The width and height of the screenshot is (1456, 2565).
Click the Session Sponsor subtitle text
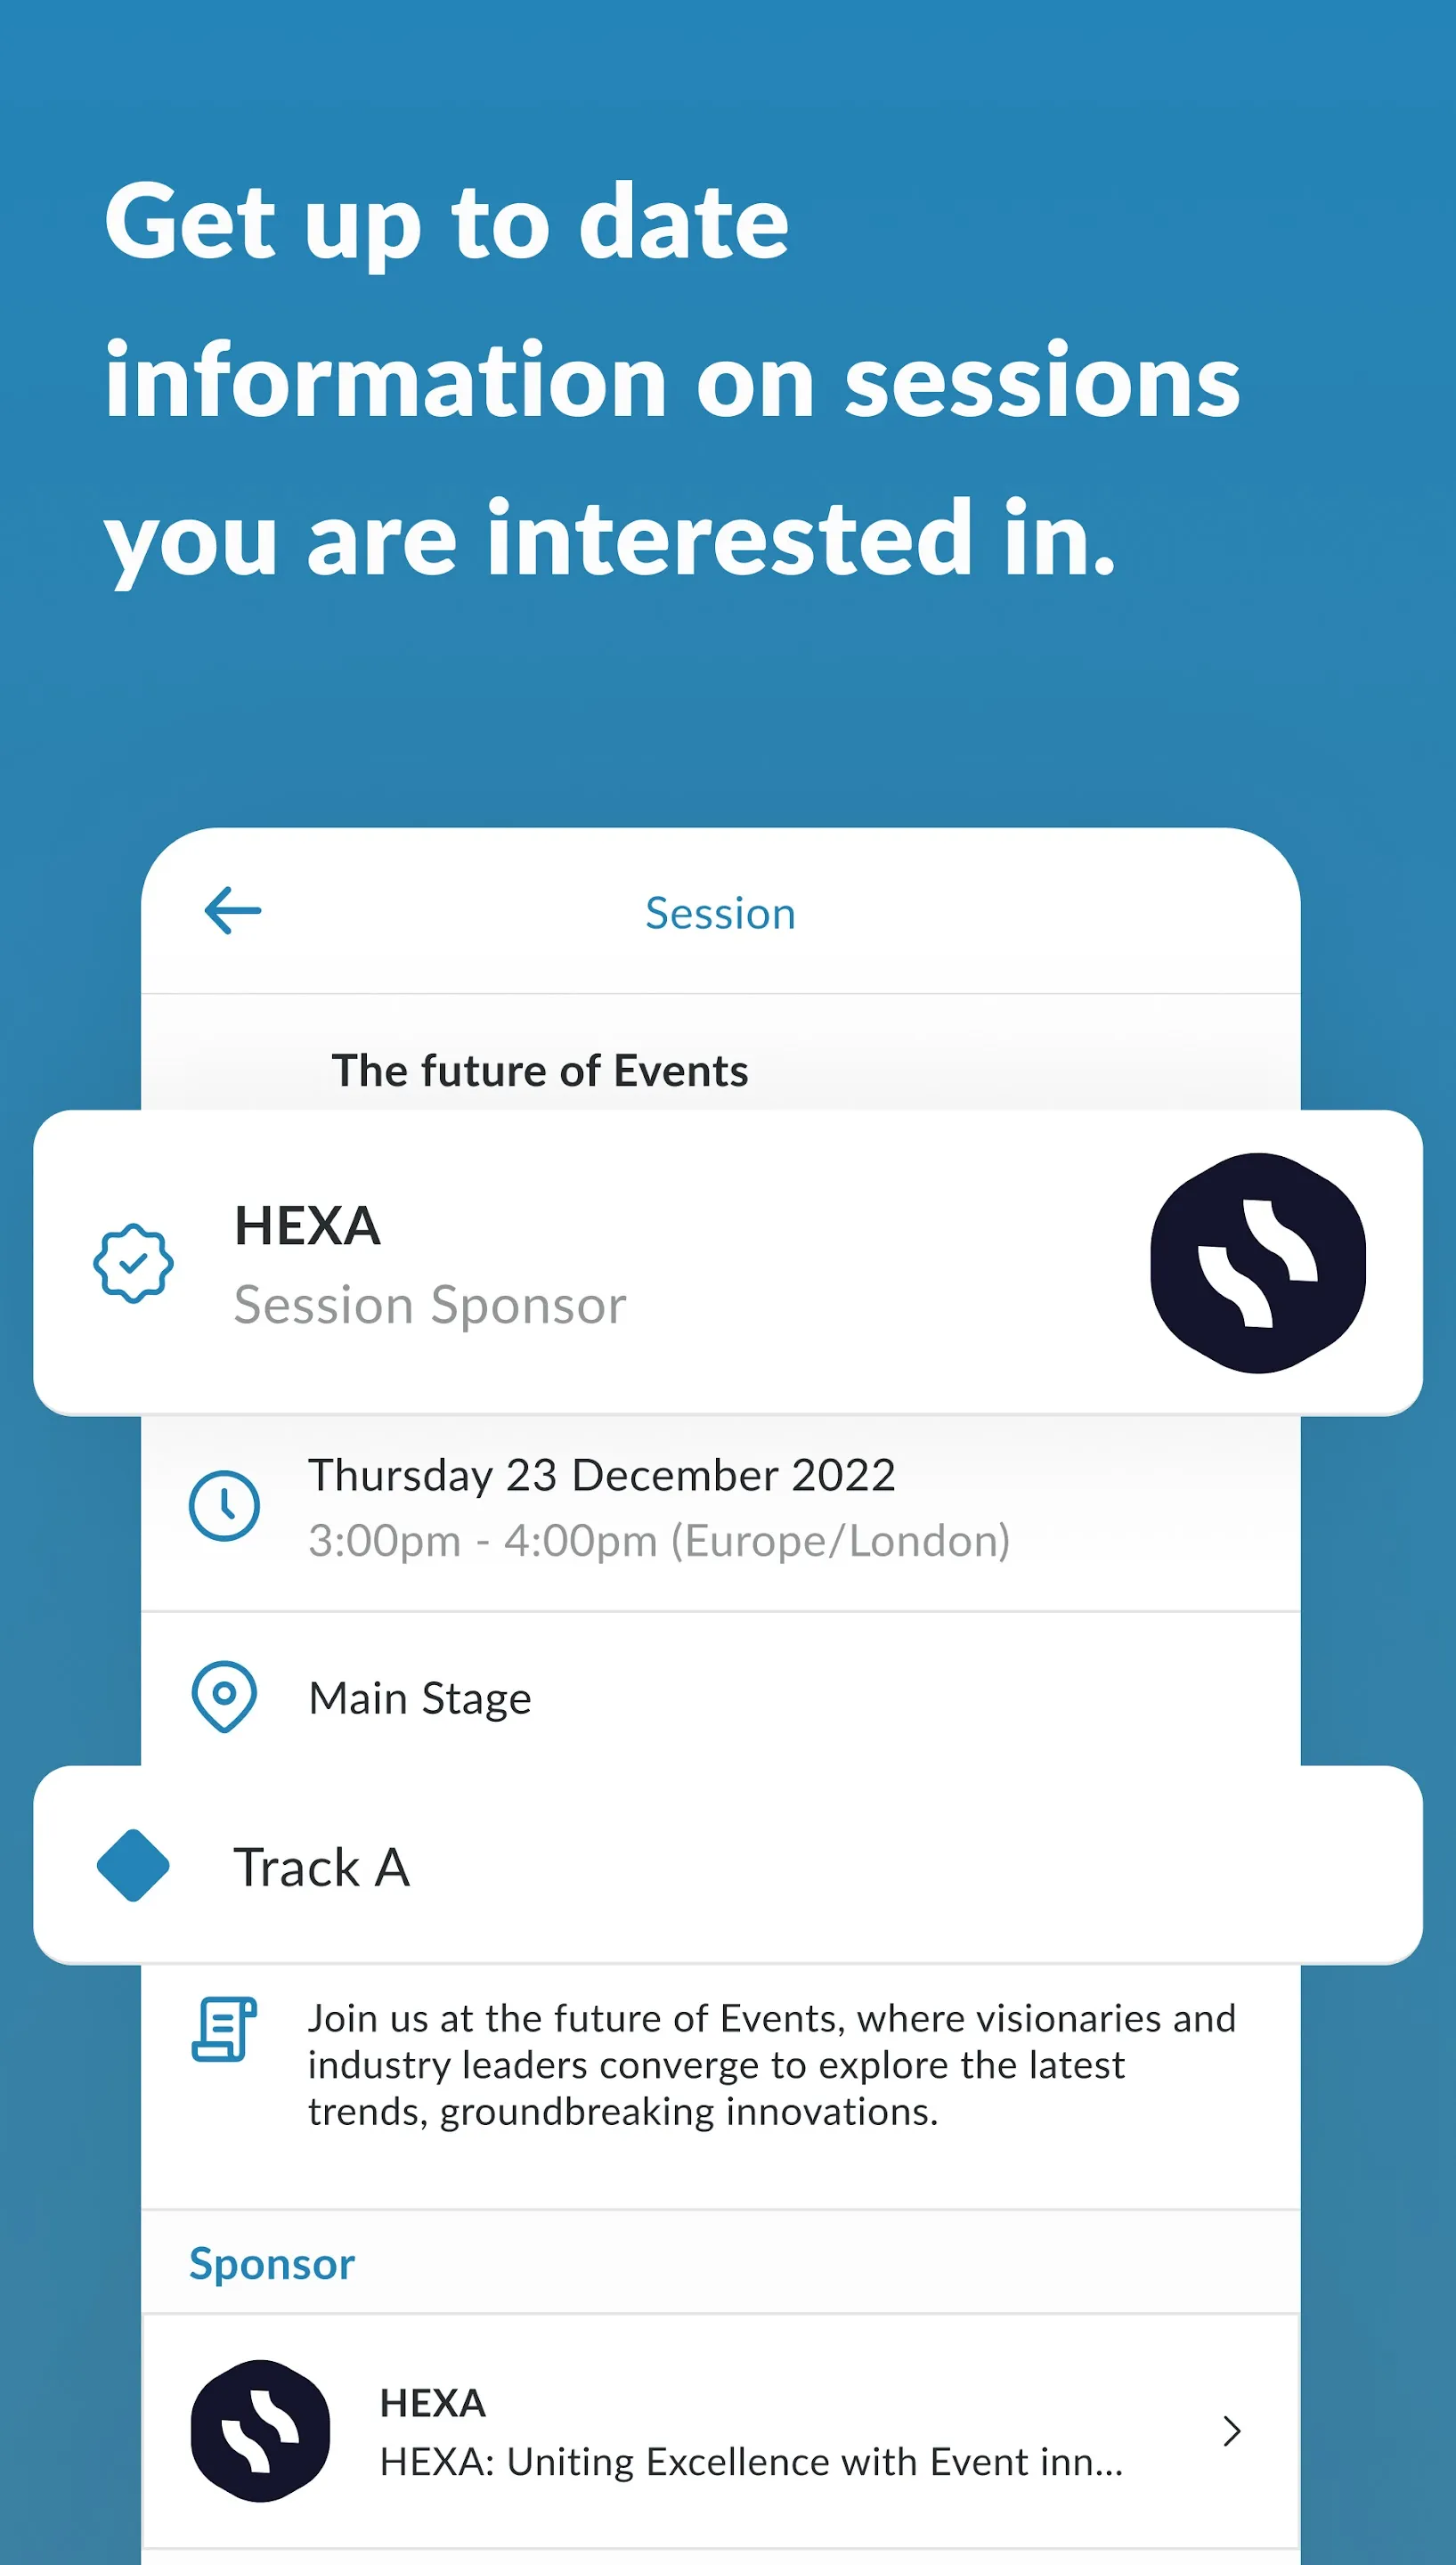(x=430, y=1306)
